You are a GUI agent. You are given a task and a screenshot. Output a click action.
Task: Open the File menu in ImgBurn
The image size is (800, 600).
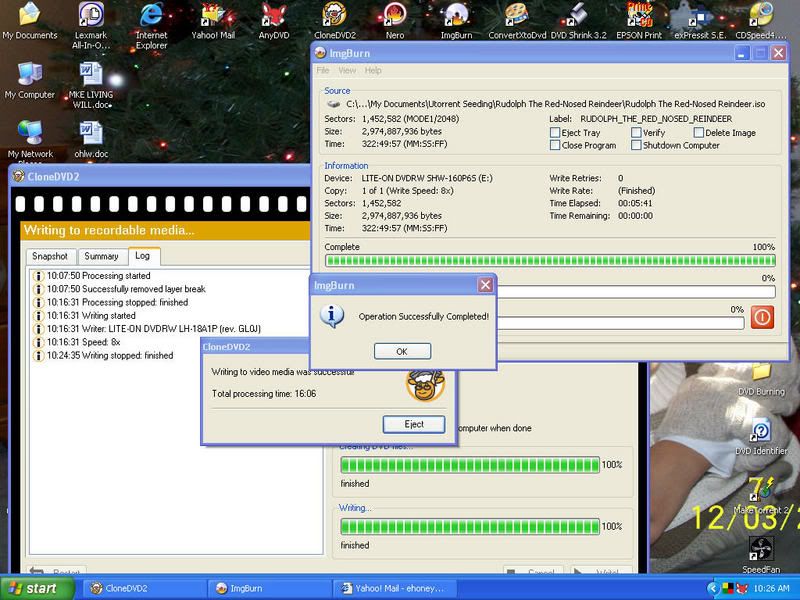coord(323,70)
